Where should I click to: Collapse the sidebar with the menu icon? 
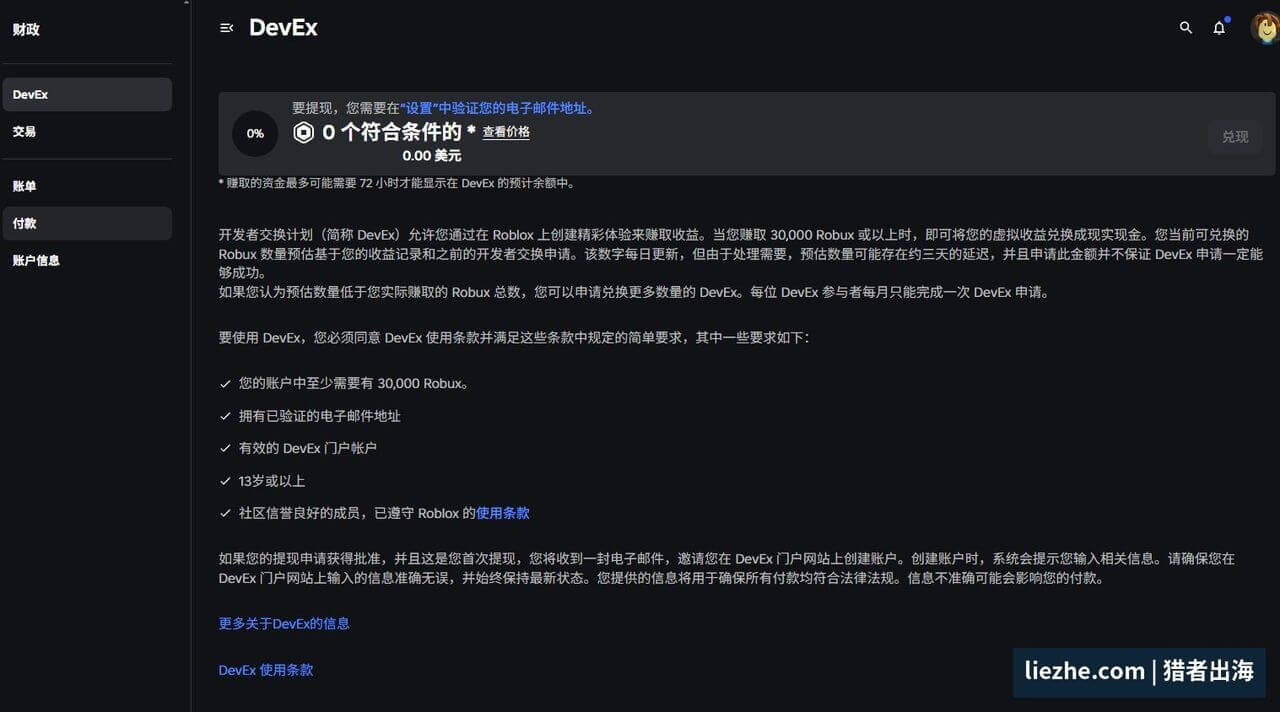(x=226, y=28)
